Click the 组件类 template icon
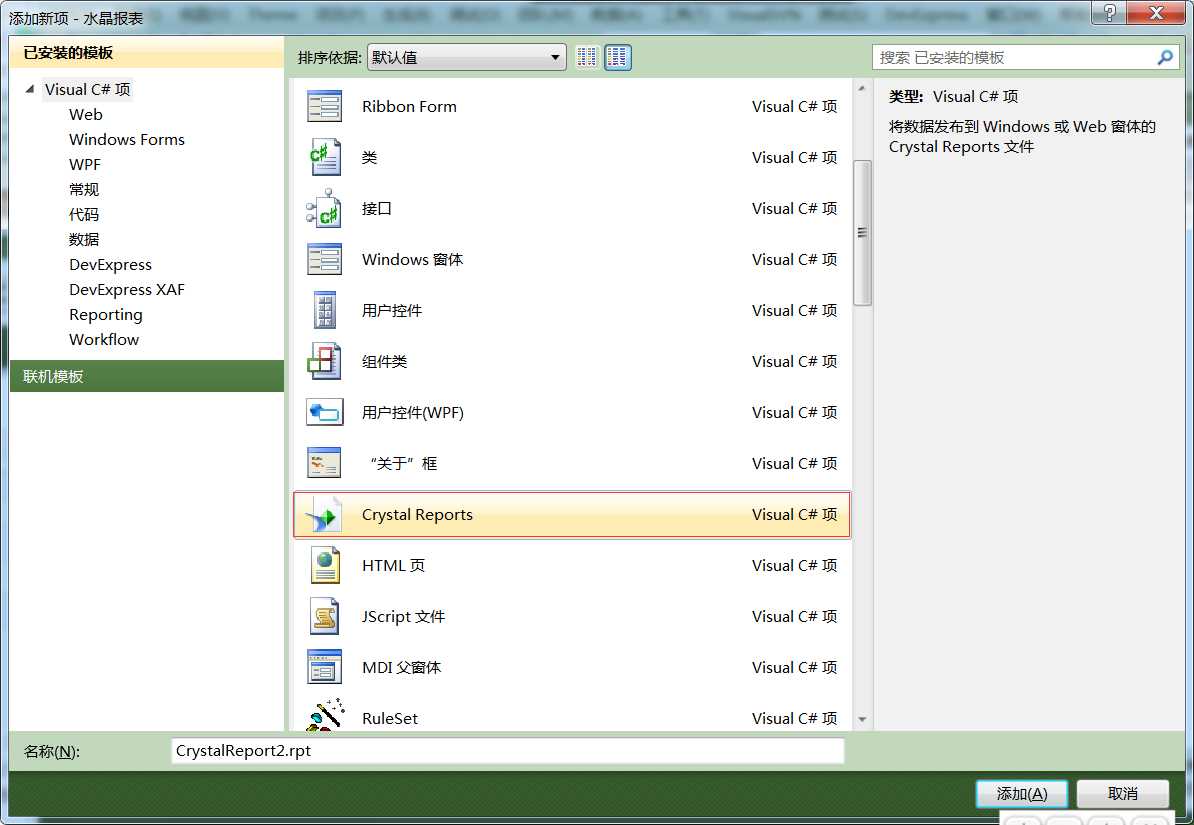The image size is (1194, 825). tap(324, 361)
